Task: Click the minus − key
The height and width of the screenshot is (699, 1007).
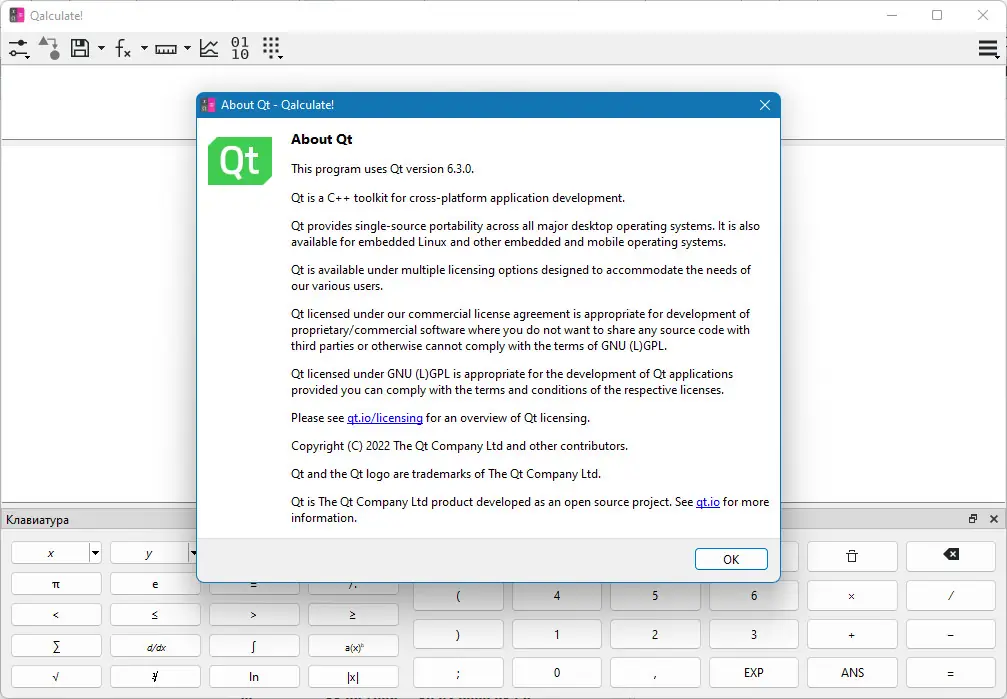Action: pyautogui.click(x=950, y=634)
